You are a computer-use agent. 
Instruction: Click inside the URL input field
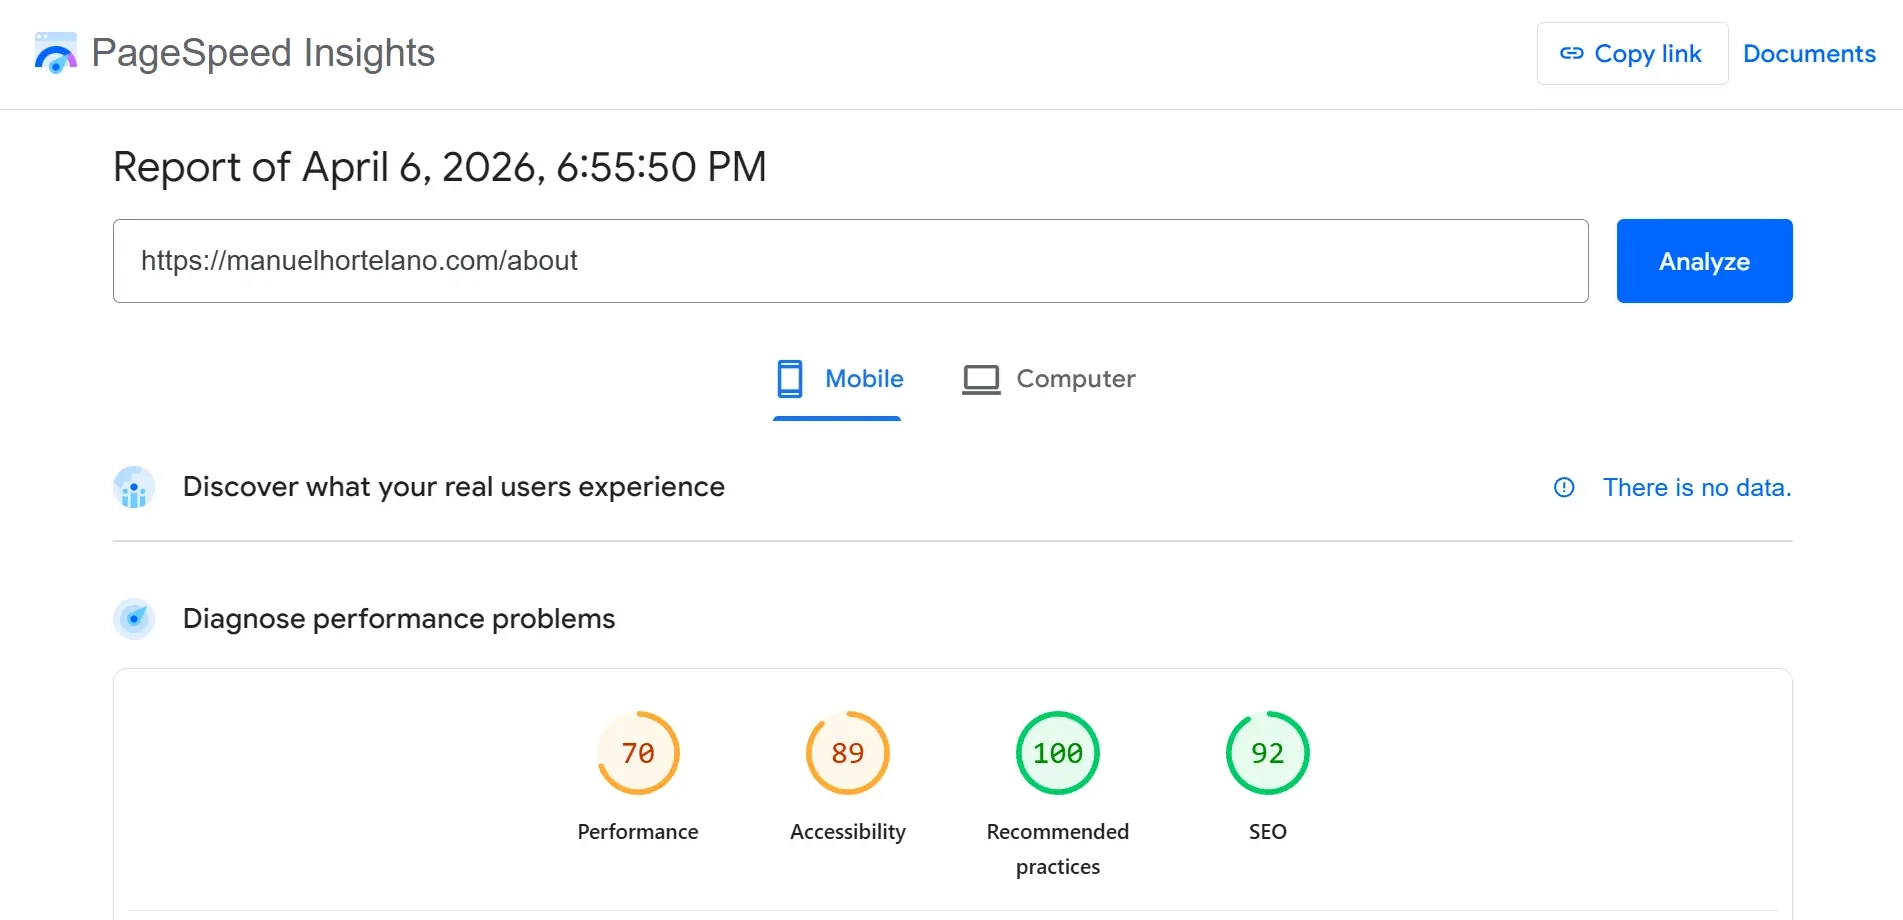[x=850, y=261]
